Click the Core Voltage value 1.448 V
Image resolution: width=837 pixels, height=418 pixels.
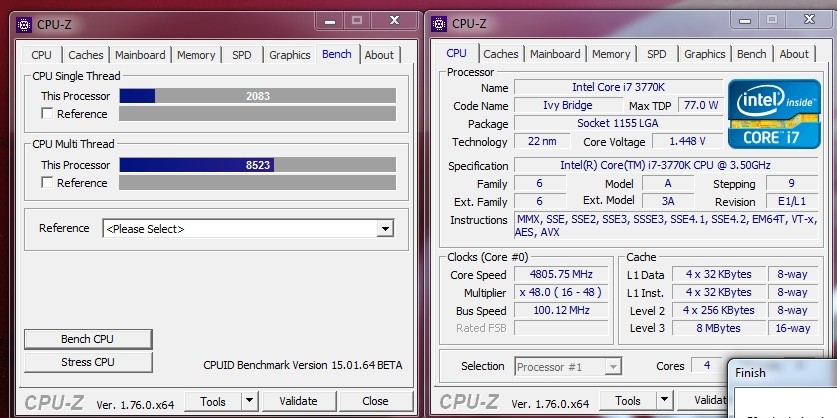click(x=688, y=141)
